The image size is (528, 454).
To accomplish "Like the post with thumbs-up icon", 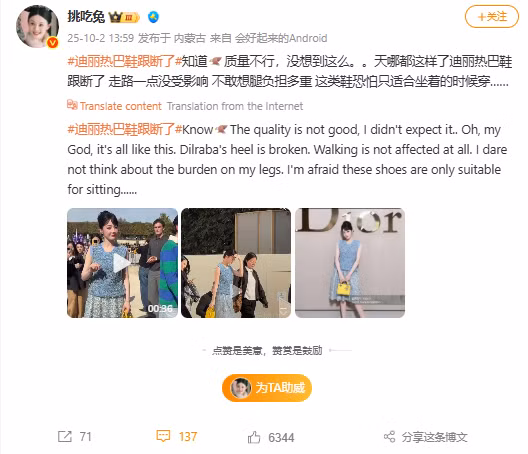I will 254,437.
